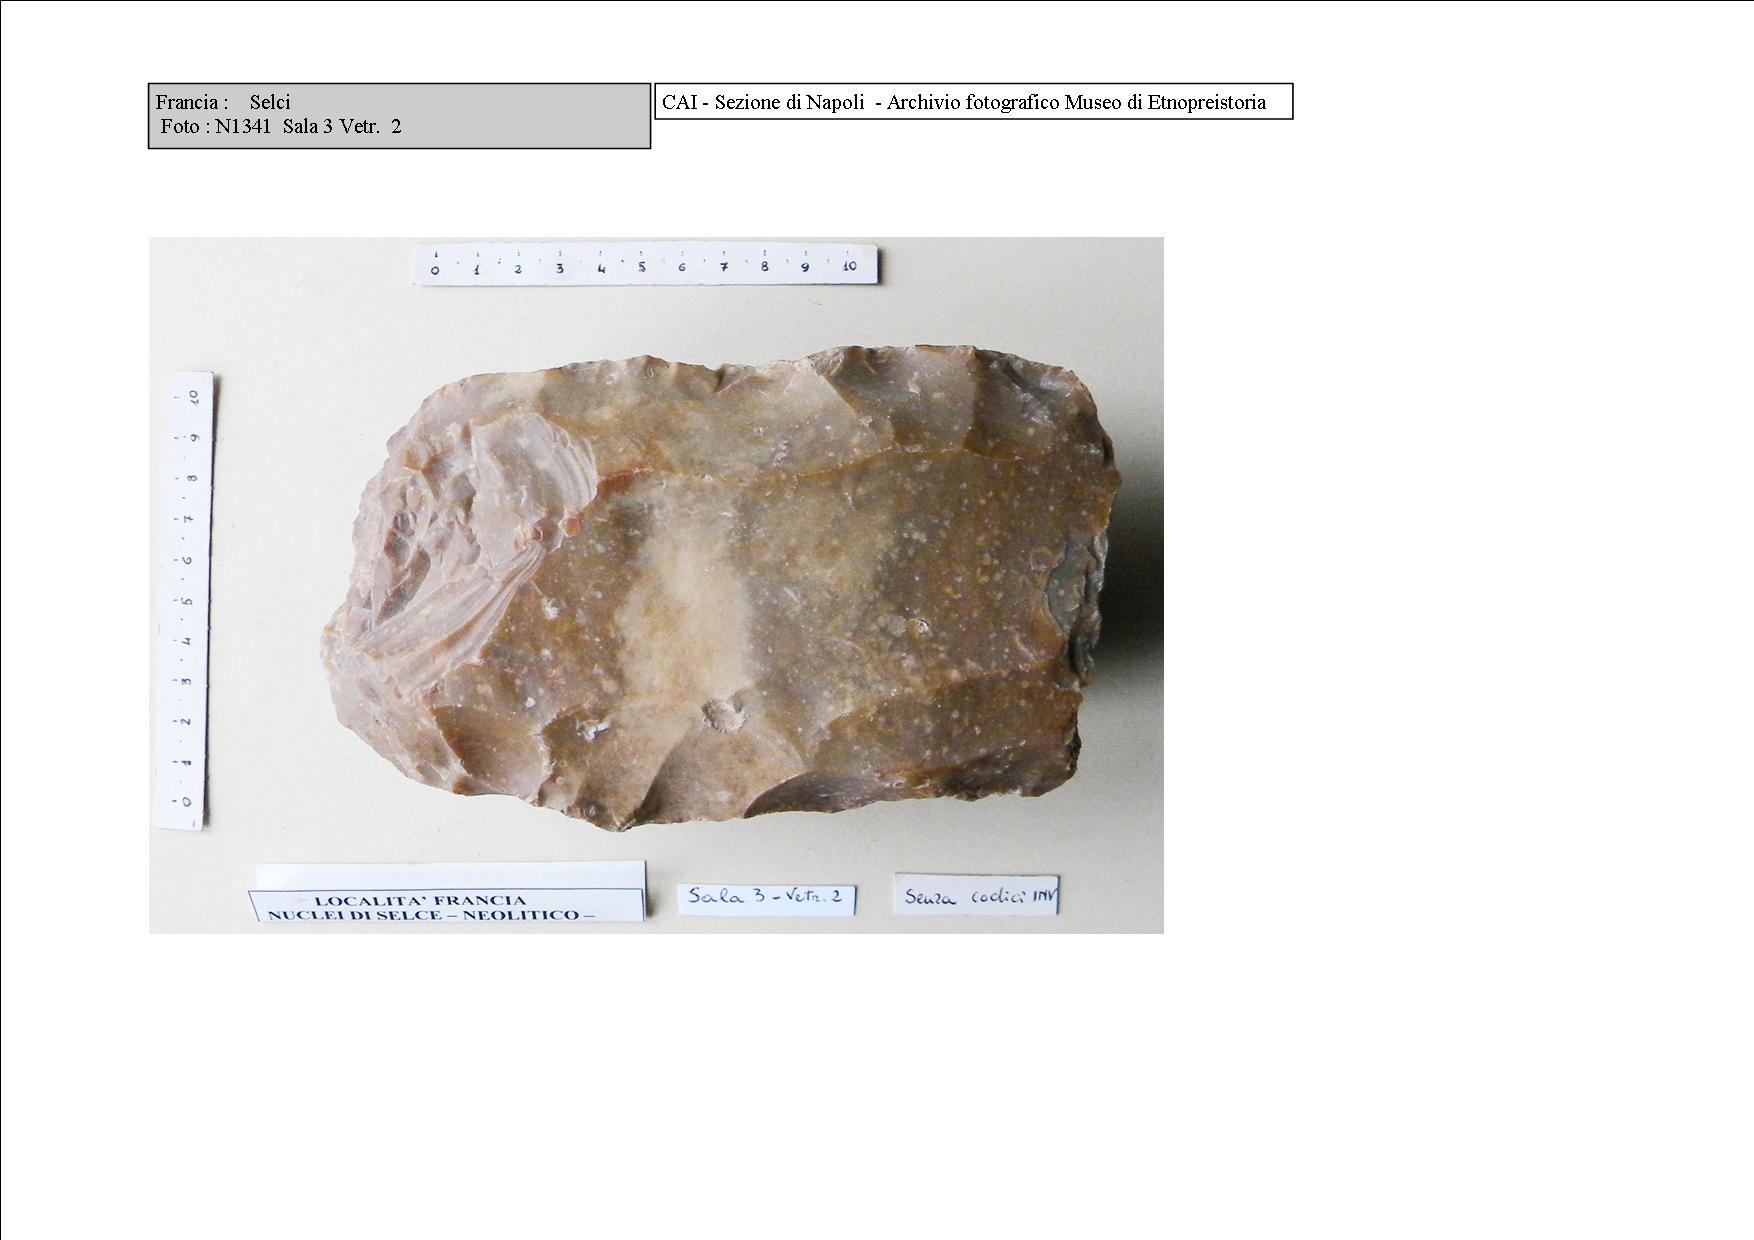The image size is (1754, 1240).
Task: Click the handwritten 'Senza codici INV' tag
Action: pyautogui.click(x=976, y=896)
